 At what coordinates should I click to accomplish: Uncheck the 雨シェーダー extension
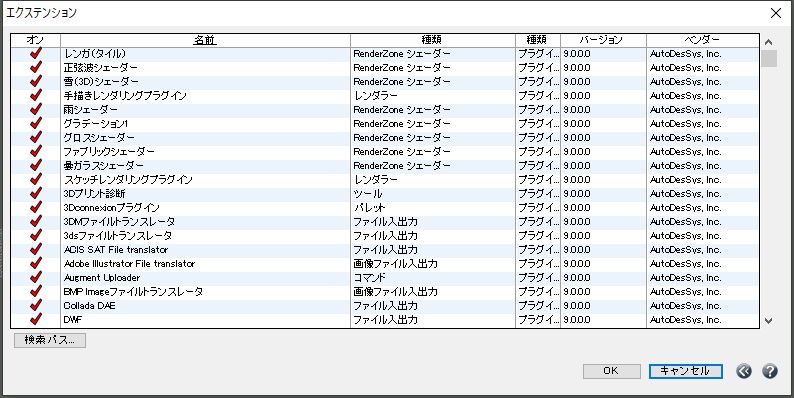click(x=35, y=110)
